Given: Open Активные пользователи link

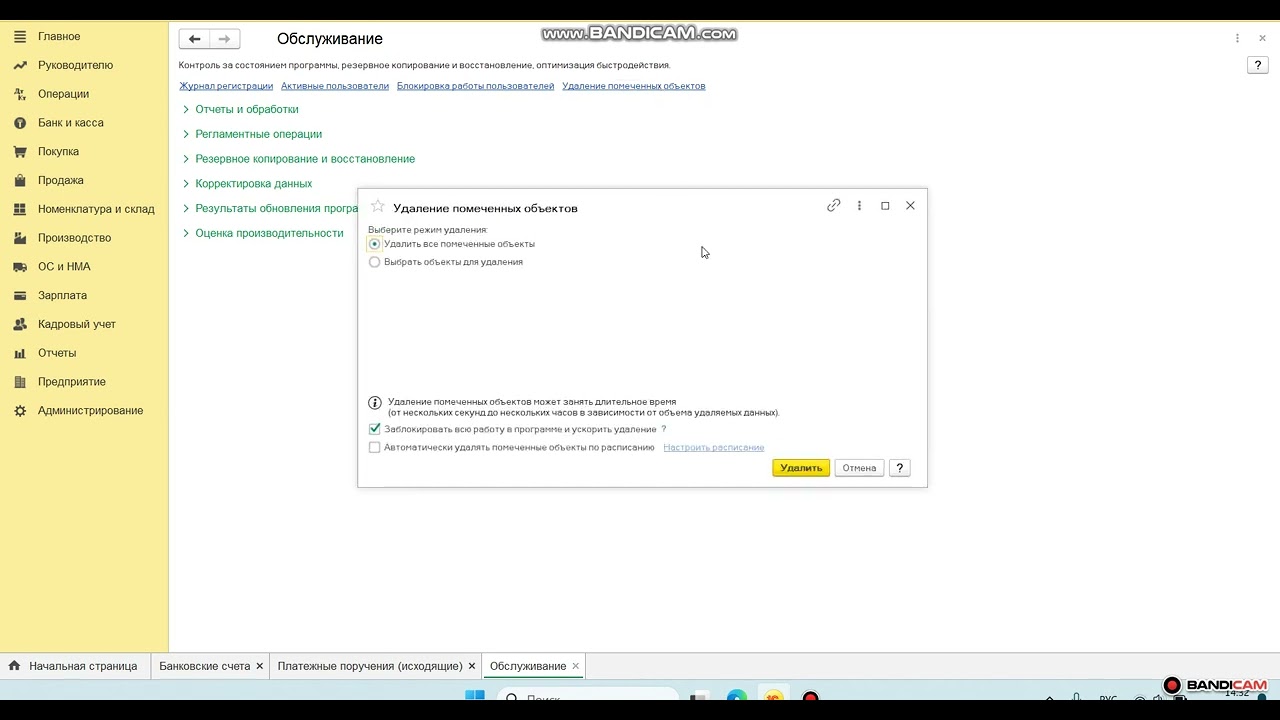Looking at the screenshot, I should click(335, 86).
